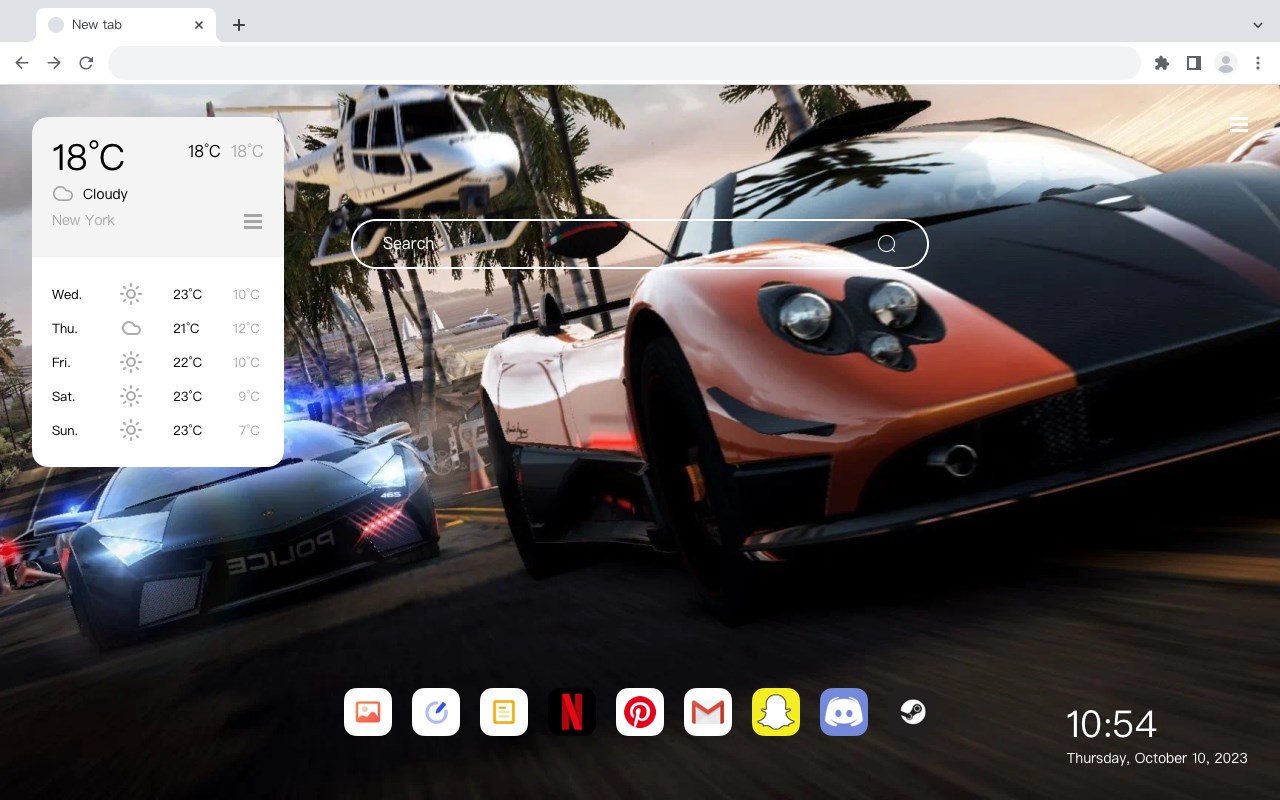
Task: Open the Gmail shortcut
Action: [x=708, y=712]
